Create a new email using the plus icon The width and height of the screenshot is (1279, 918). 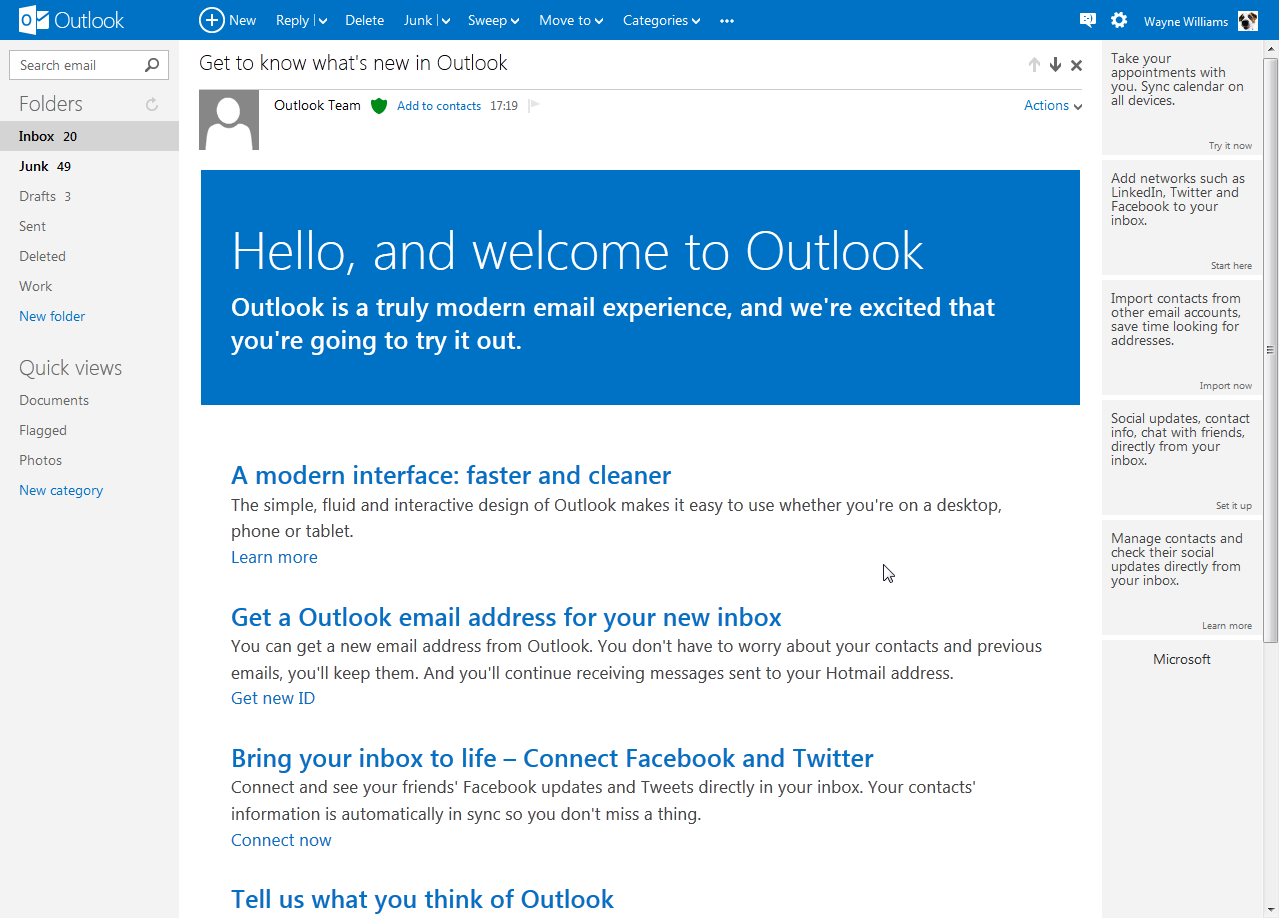[x=211, y=20]
